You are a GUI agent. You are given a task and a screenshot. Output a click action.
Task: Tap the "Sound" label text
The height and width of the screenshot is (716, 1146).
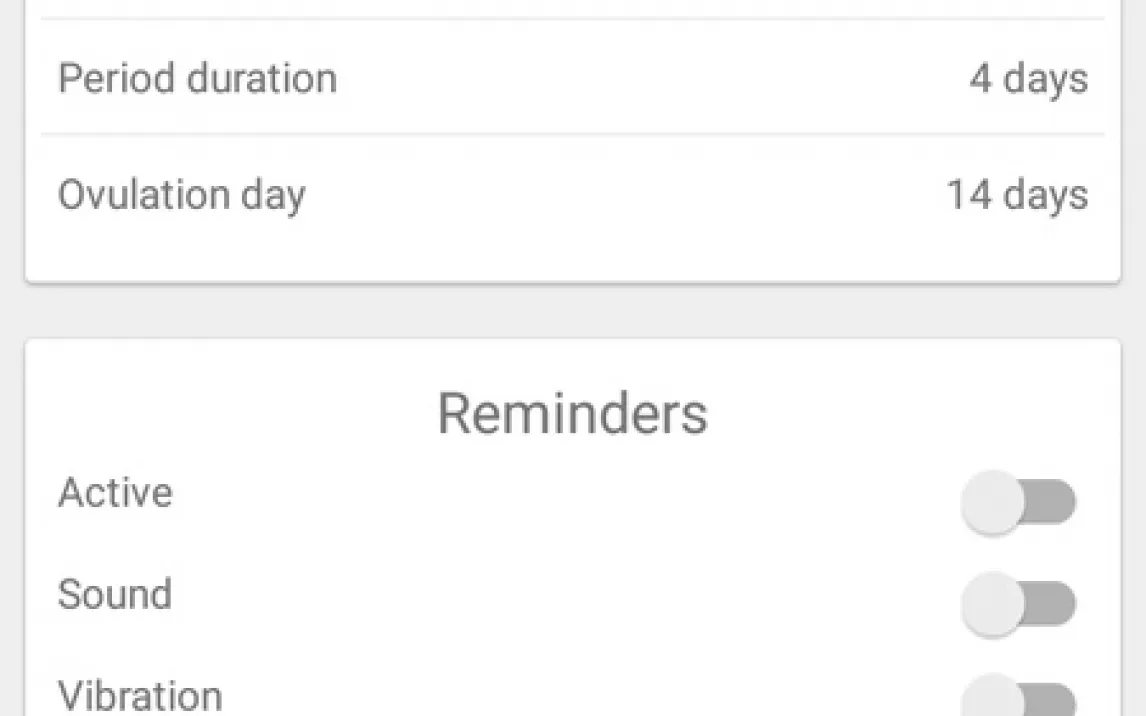coord(115,594)
